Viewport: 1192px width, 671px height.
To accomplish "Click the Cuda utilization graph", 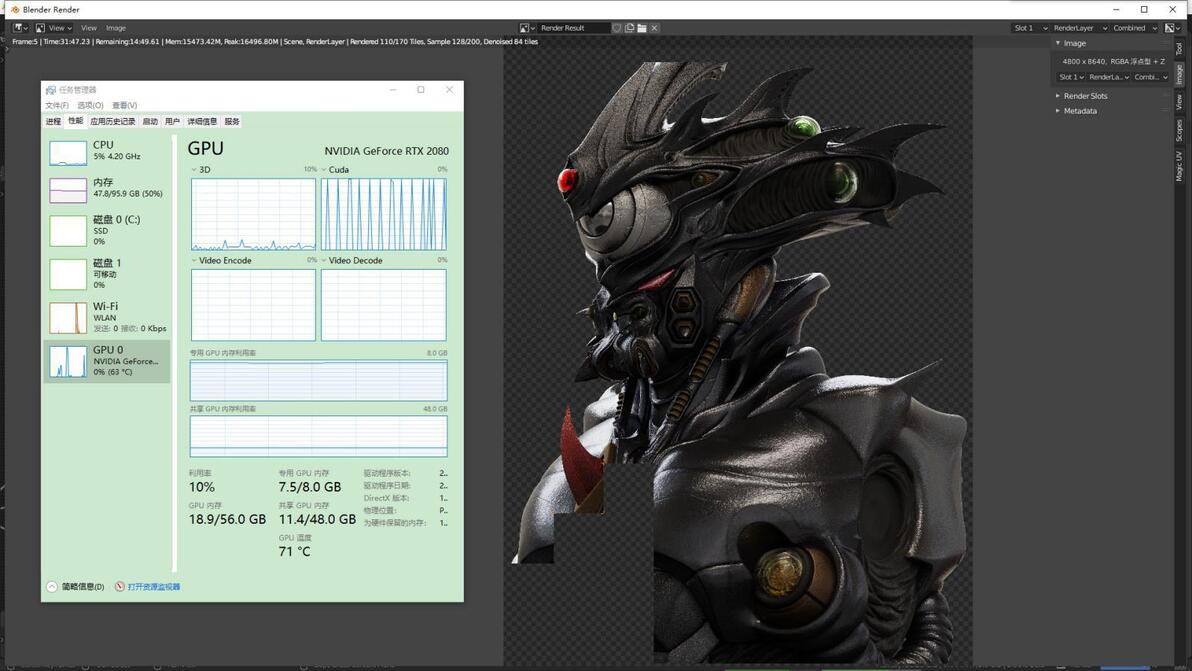I will click(x=384, y=214).
